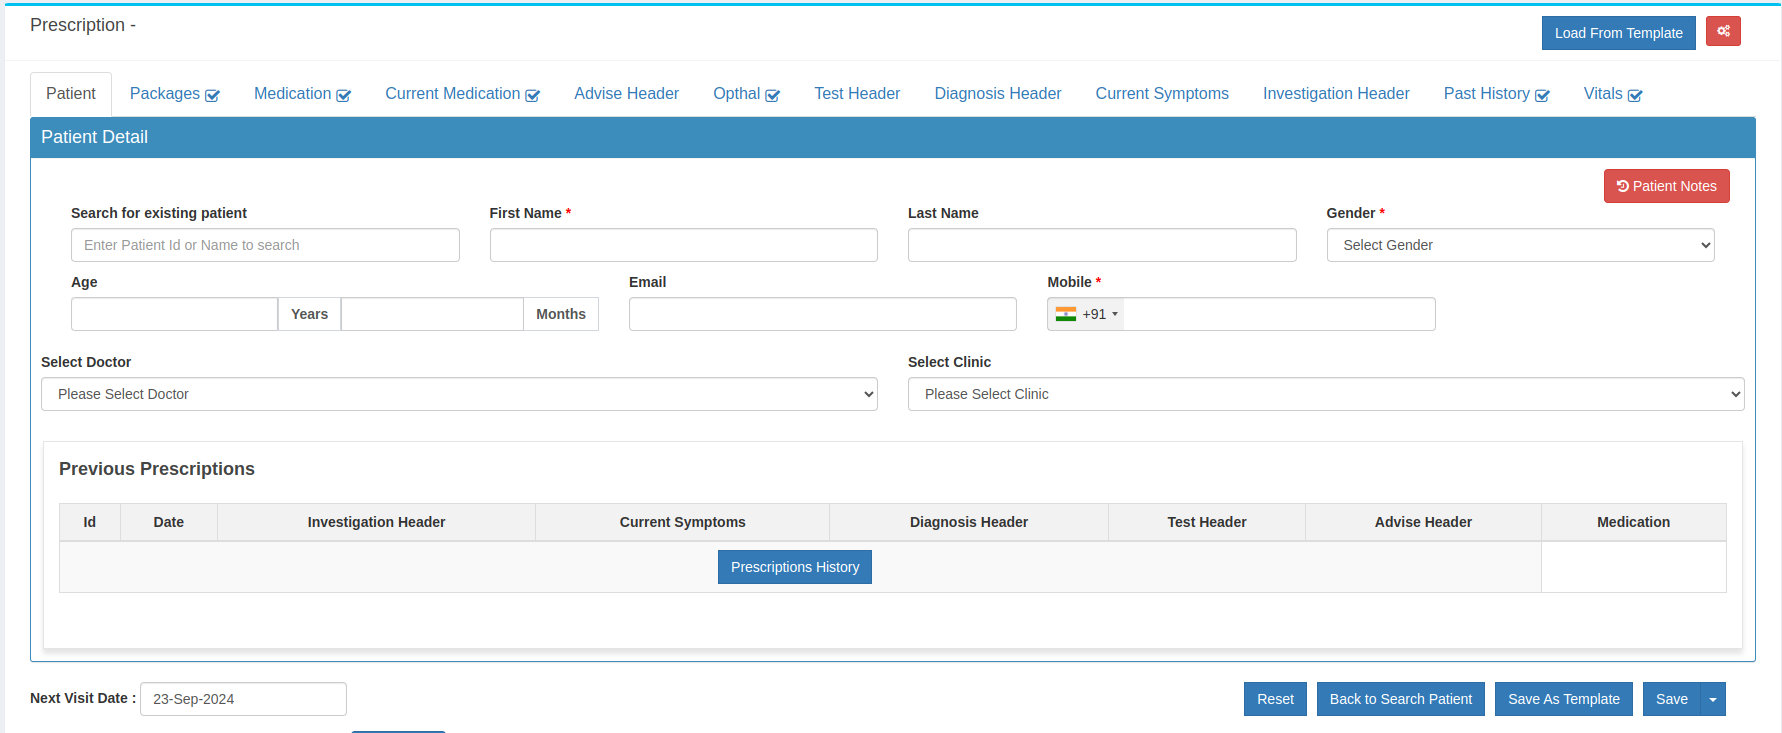Image resolution: width=1782 pixels, height=733 pixels.
Task: Toggle the Current Medication checkbox icon
Action: [532, 95]
